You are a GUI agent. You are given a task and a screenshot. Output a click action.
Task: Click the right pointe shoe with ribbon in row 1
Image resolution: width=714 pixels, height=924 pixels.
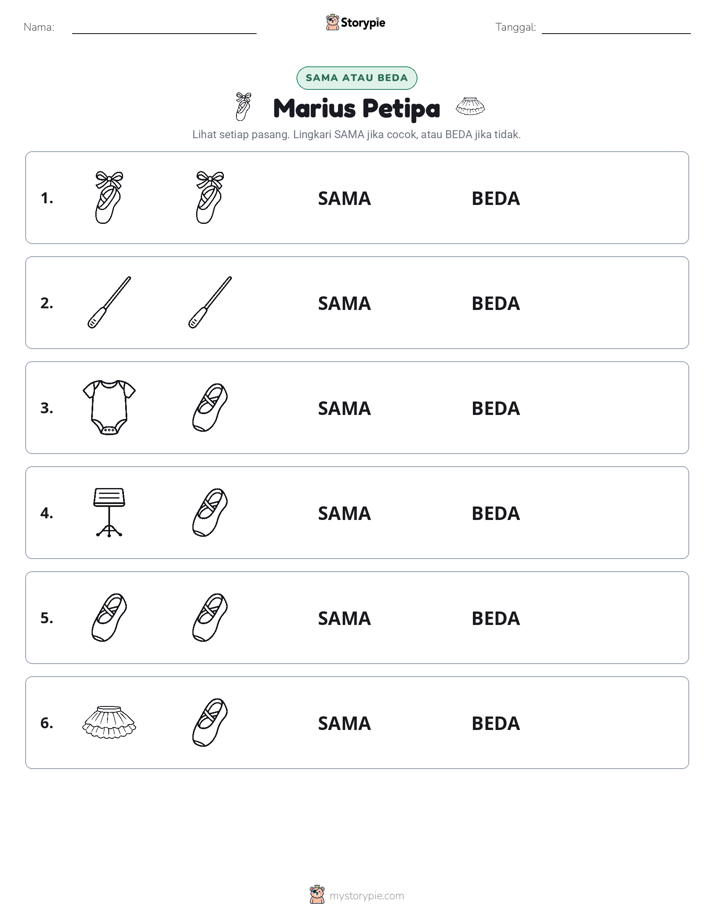pyautogui.click(x=210, y=197)
